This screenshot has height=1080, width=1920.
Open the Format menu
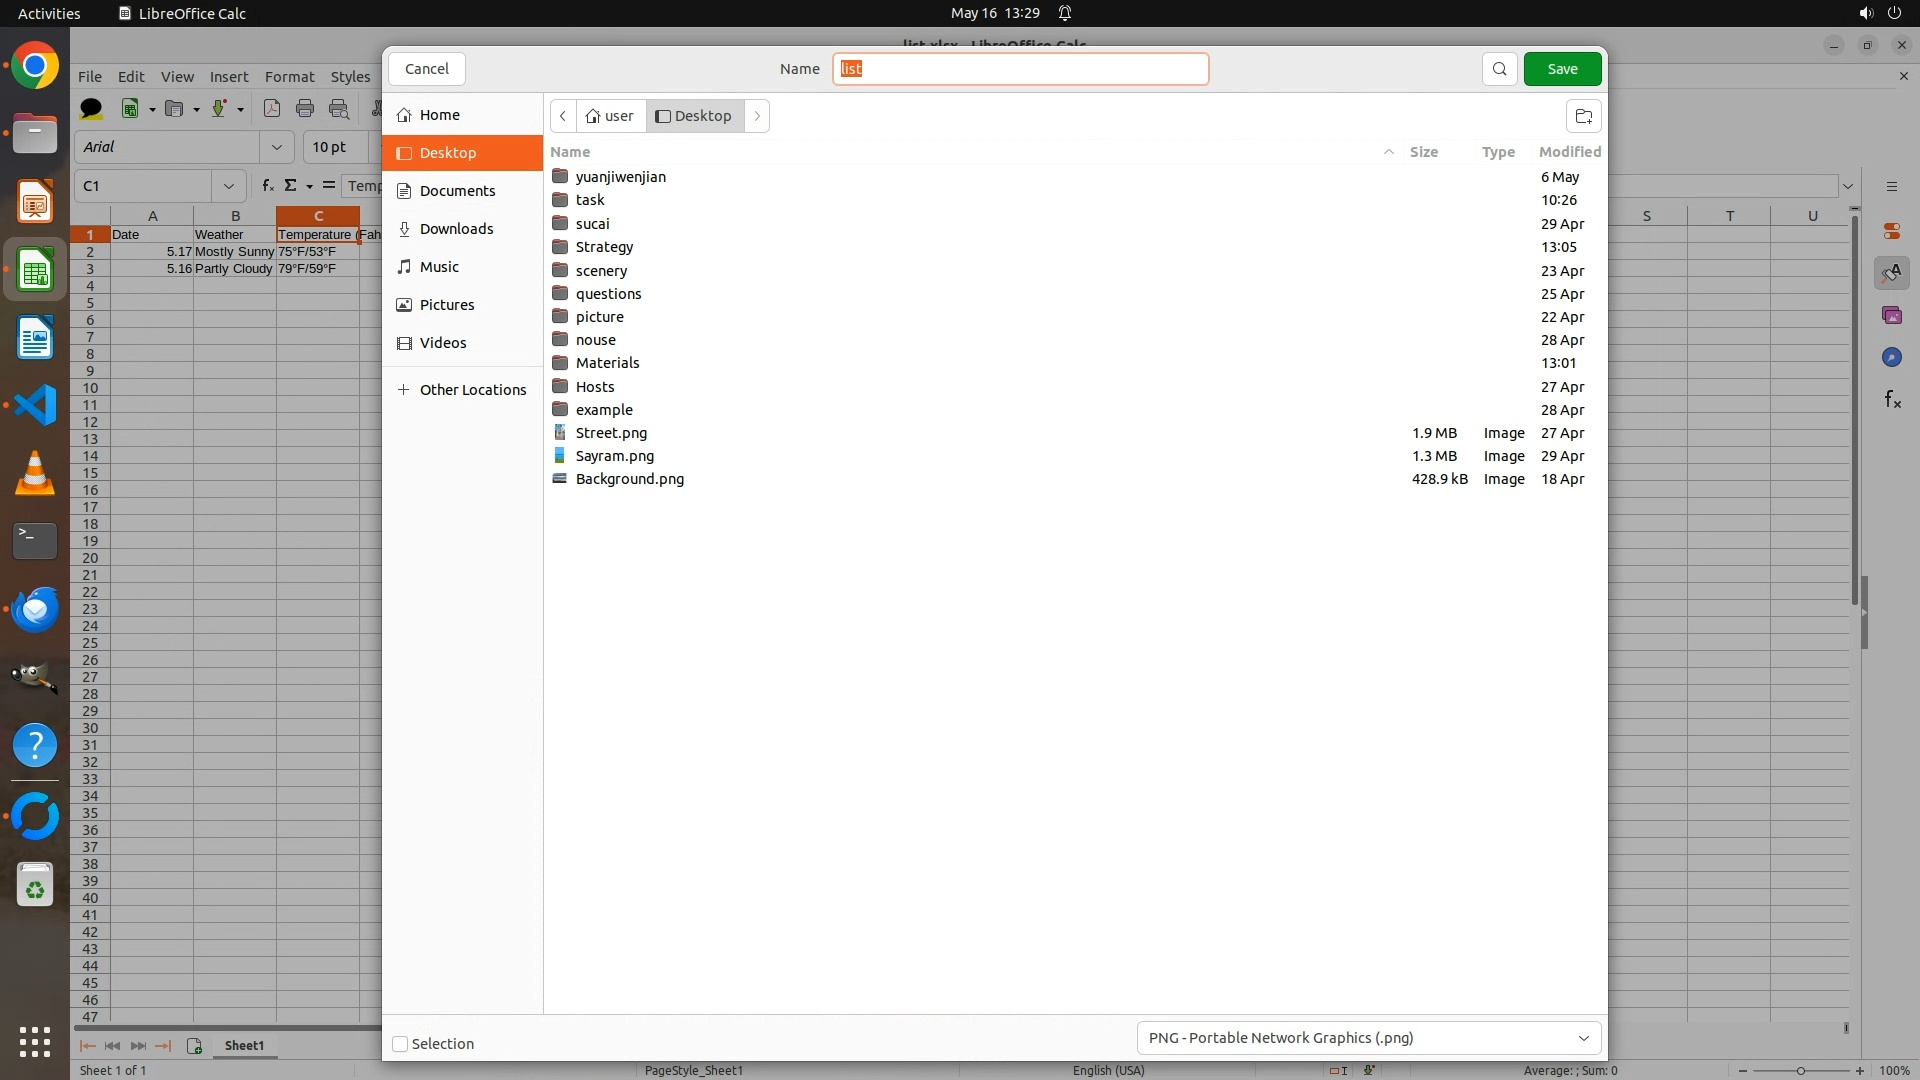tap(289, 77)
